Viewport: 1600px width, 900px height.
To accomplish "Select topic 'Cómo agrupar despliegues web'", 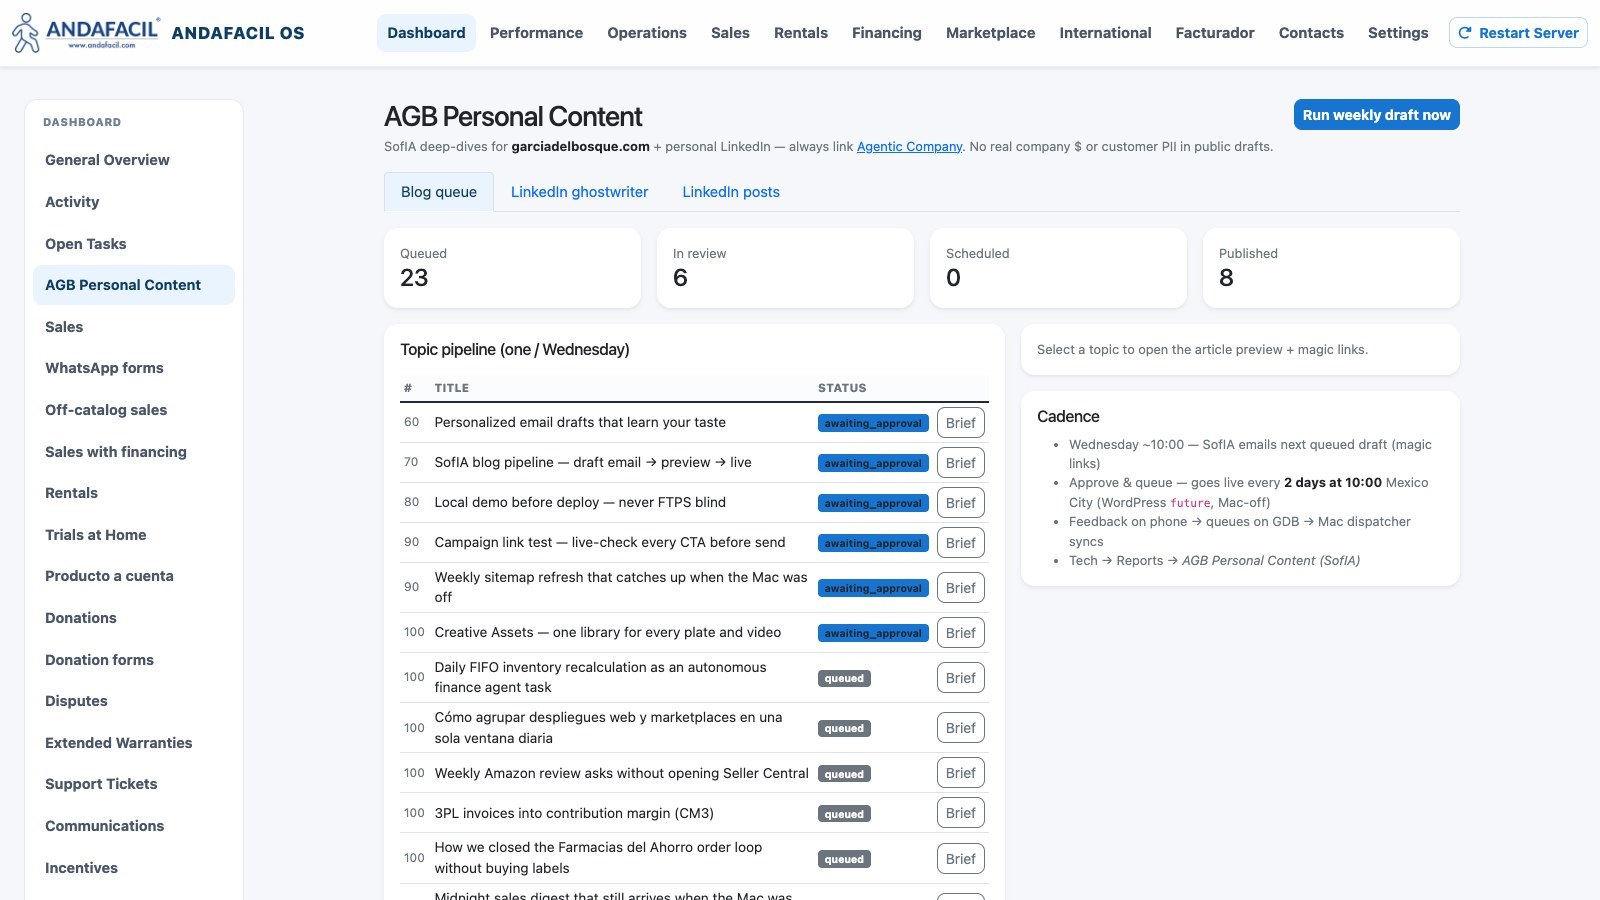I will point(608,728).
